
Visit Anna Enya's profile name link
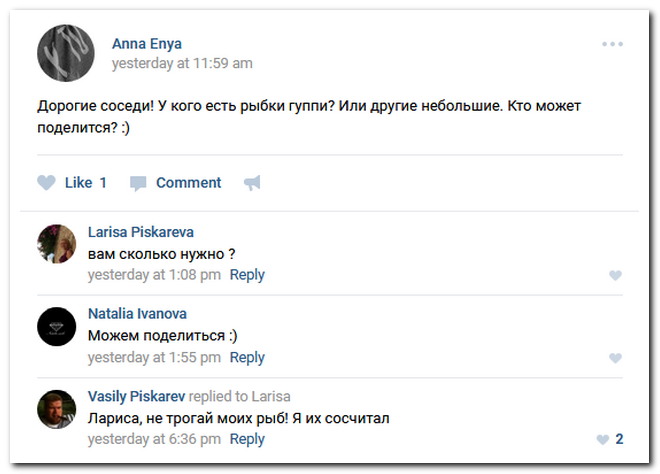point(147,44)
